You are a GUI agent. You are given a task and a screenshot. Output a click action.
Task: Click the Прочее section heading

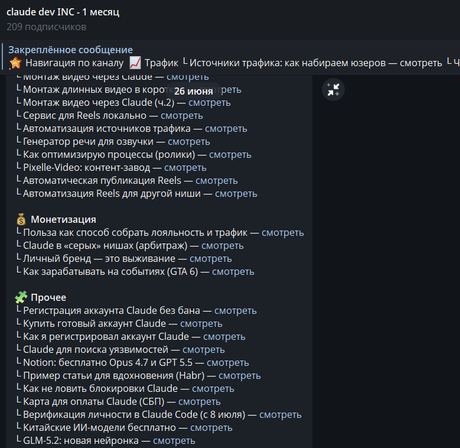48,297
